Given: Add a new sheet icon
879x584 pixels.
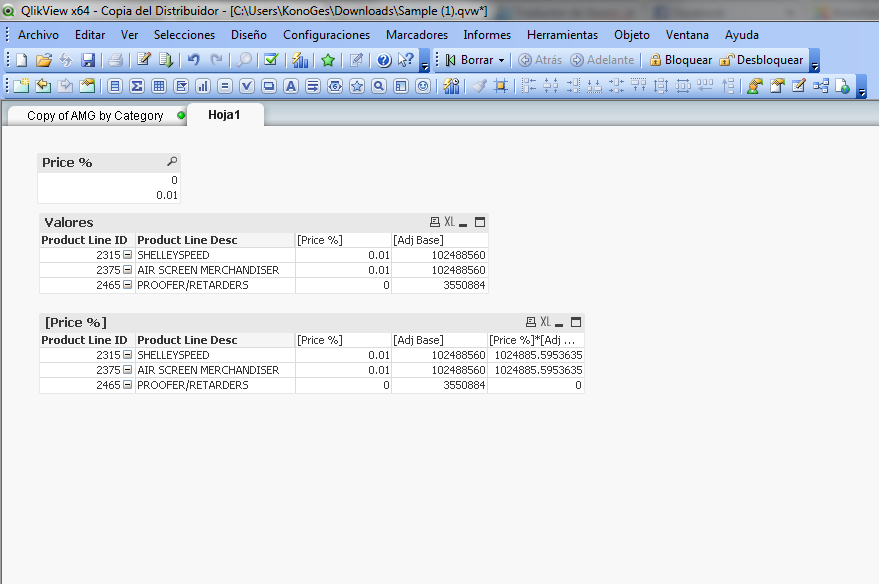Looking at the screenshot, I should [21, 86].
